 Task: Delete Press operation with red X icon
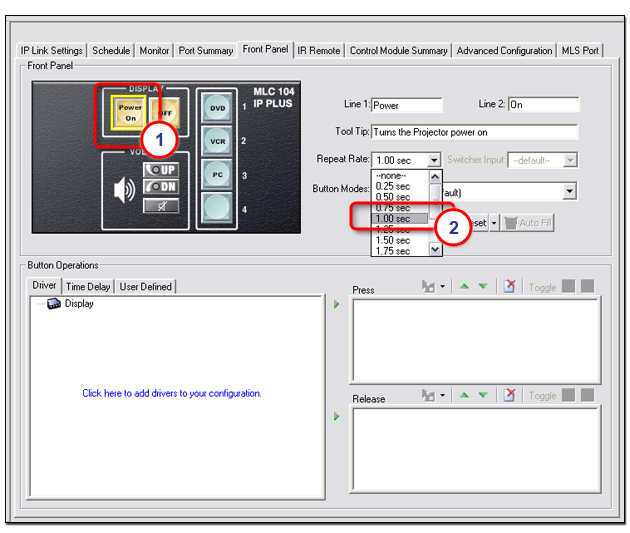point(509,286)
